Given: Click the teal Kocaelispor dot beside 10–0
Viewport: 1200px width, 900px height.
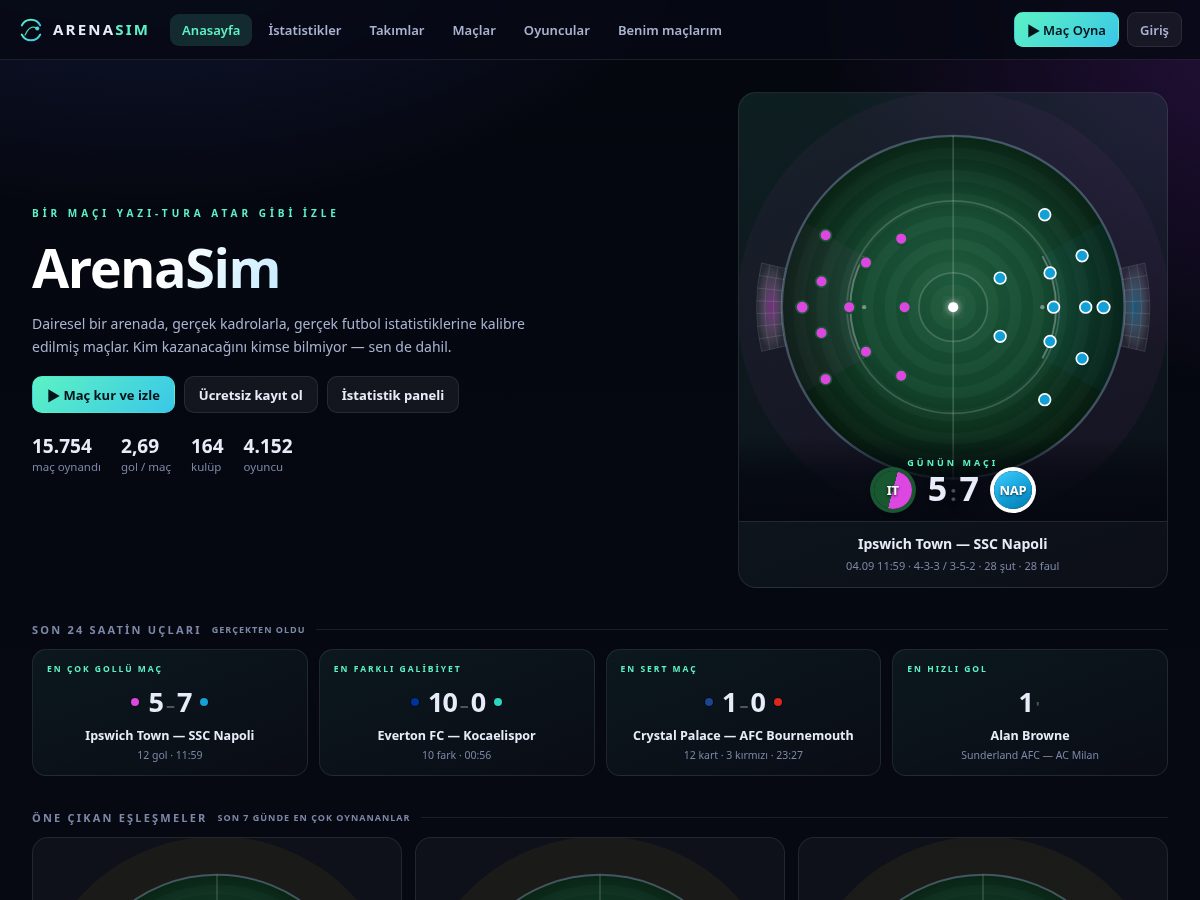Looking at the screenshot, I should pyautogui.click(x=498, y=702).
